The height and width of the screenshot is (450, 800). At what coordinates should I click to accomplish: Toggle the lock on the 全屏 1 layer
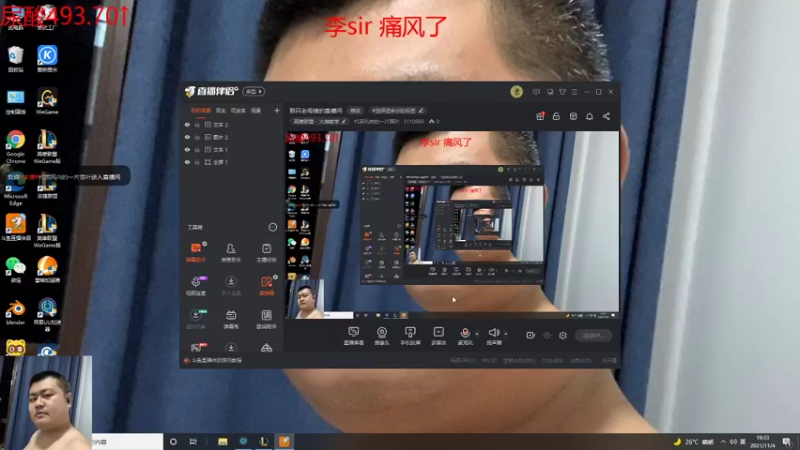point(197,162)
